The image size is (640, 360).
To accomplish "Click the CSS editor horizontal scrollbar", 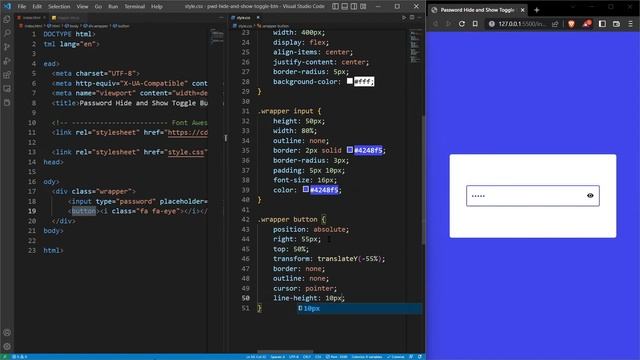I will (x=285, y=351).
